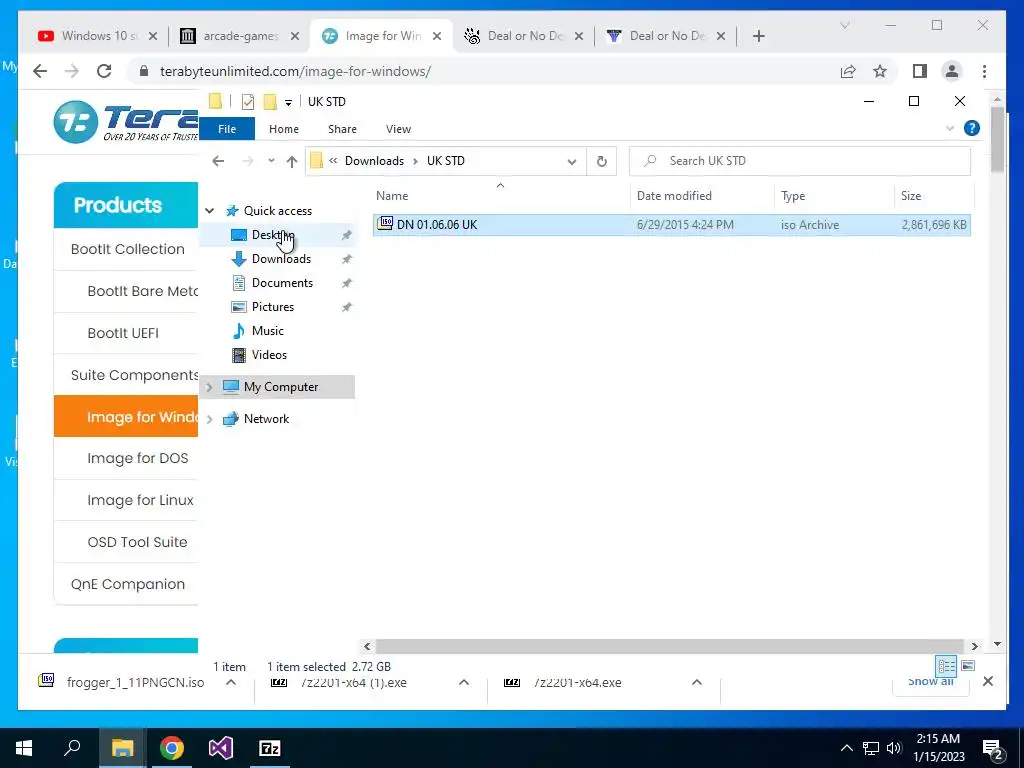
Task: Switch to large icons view layout
Action: tap(968, 666)
